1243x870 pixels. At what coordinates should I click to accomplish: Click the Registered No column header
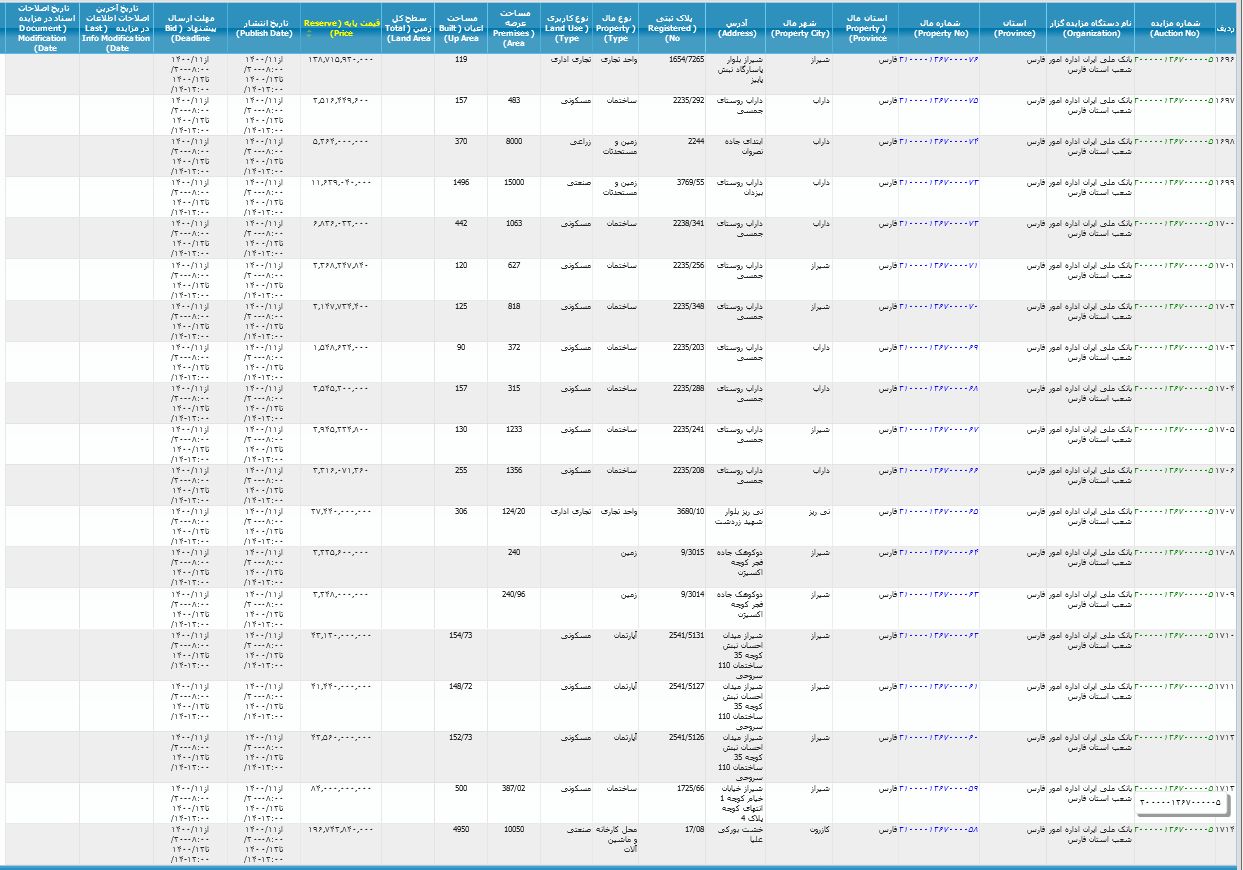[671, 27]
